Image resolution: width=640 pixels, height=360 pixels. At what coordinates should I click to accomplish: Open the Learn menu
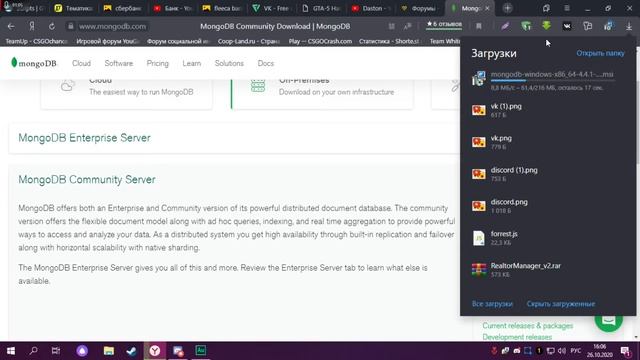pos(191,63)
